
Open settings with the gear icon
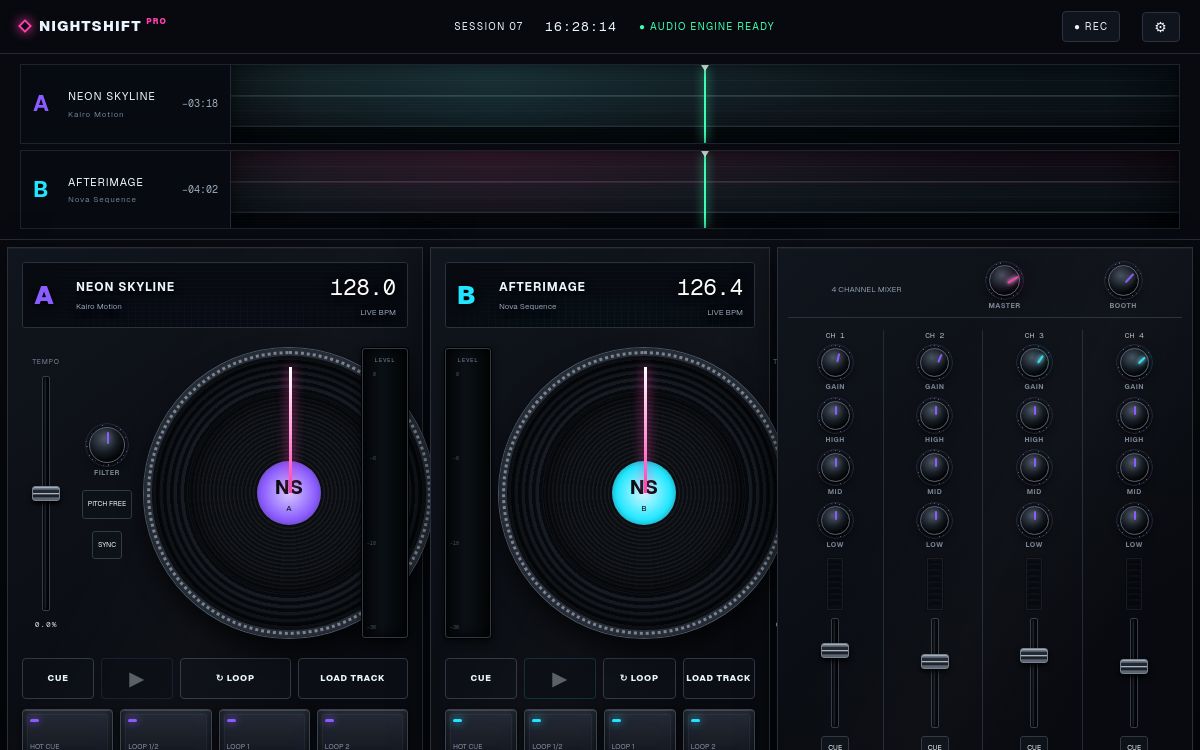click(x=1160, y=27)
